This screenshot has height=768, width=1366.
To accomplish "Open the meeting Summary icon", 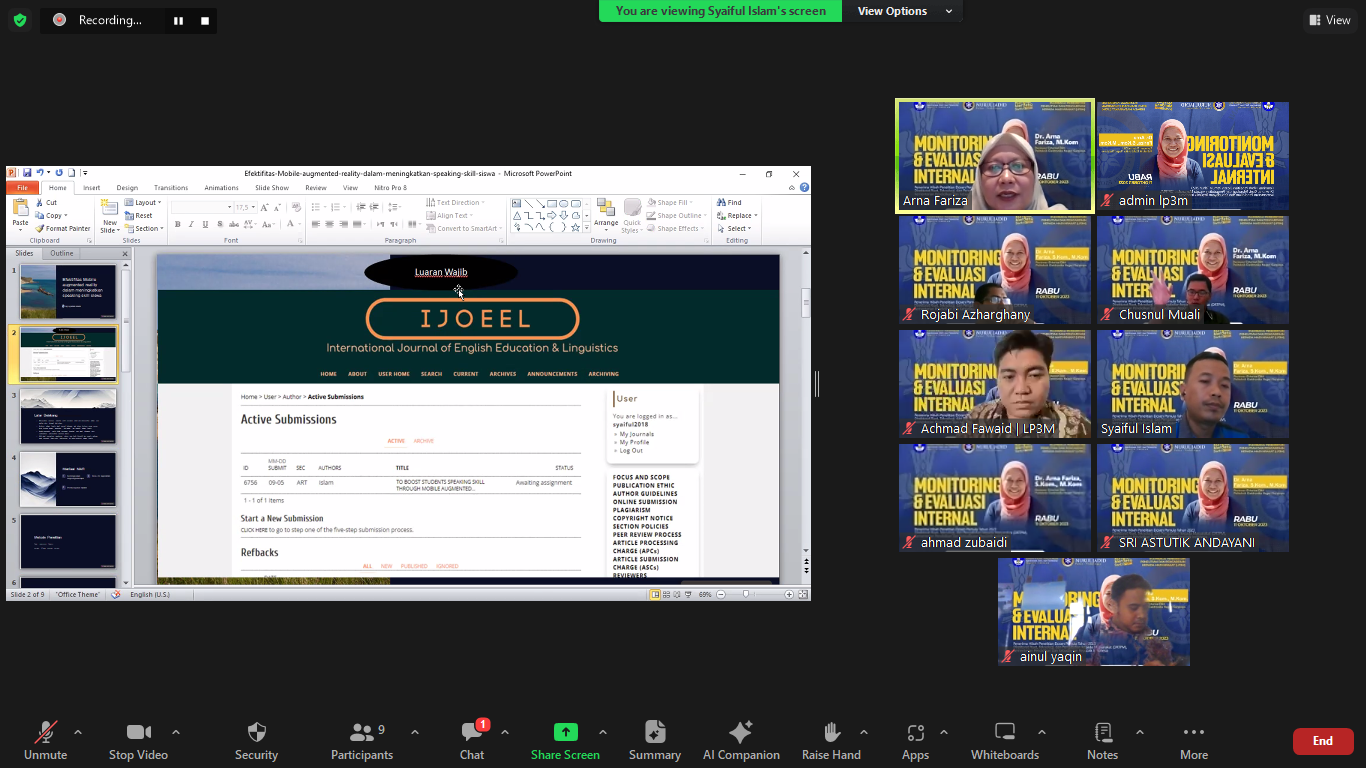I will [655, 733].
